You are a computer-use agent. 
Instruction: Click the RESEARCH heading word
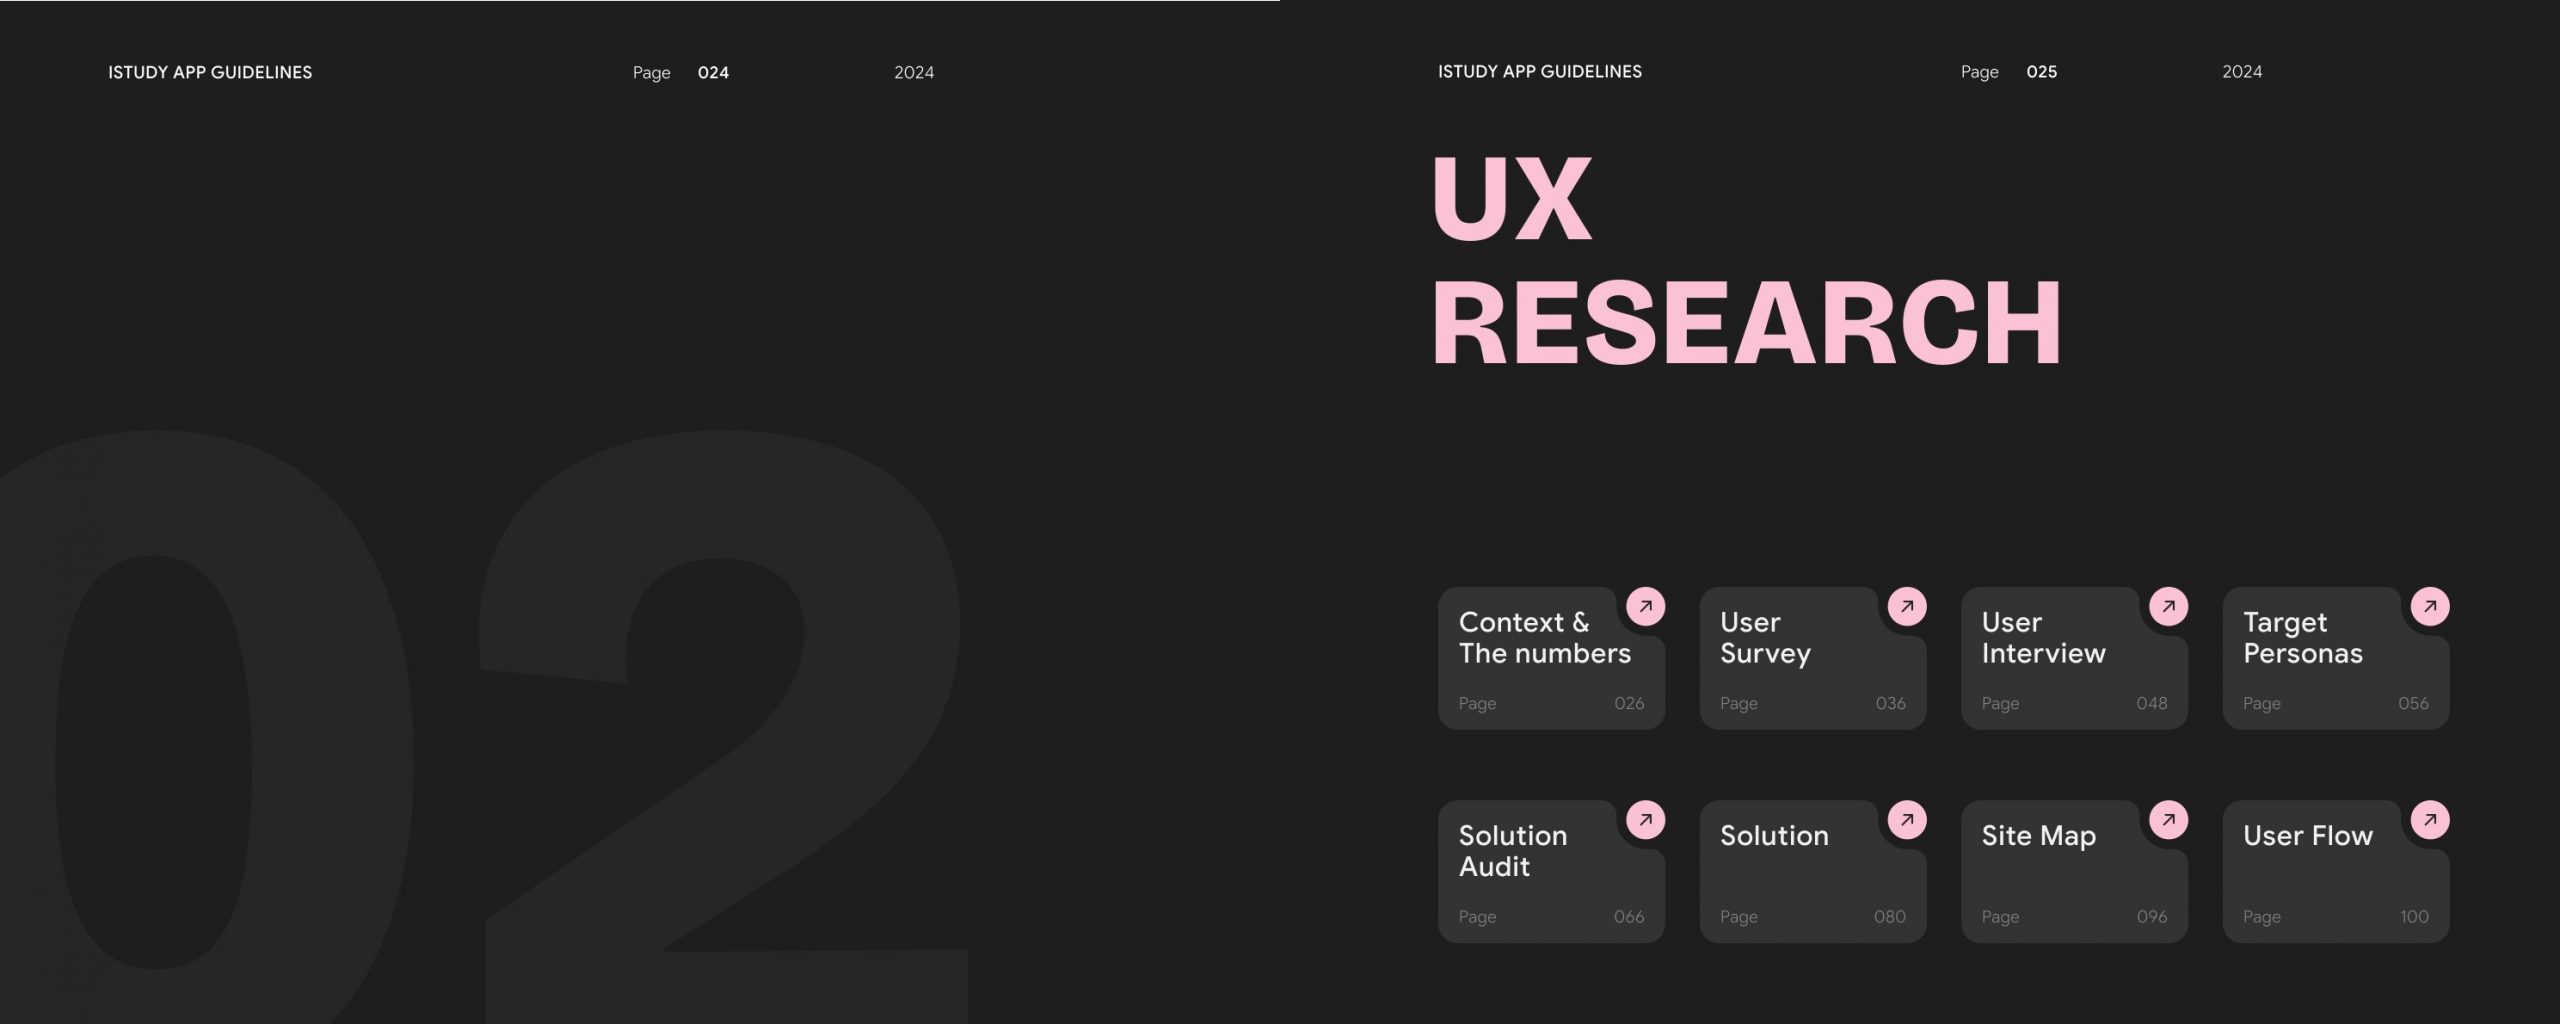1747,322
